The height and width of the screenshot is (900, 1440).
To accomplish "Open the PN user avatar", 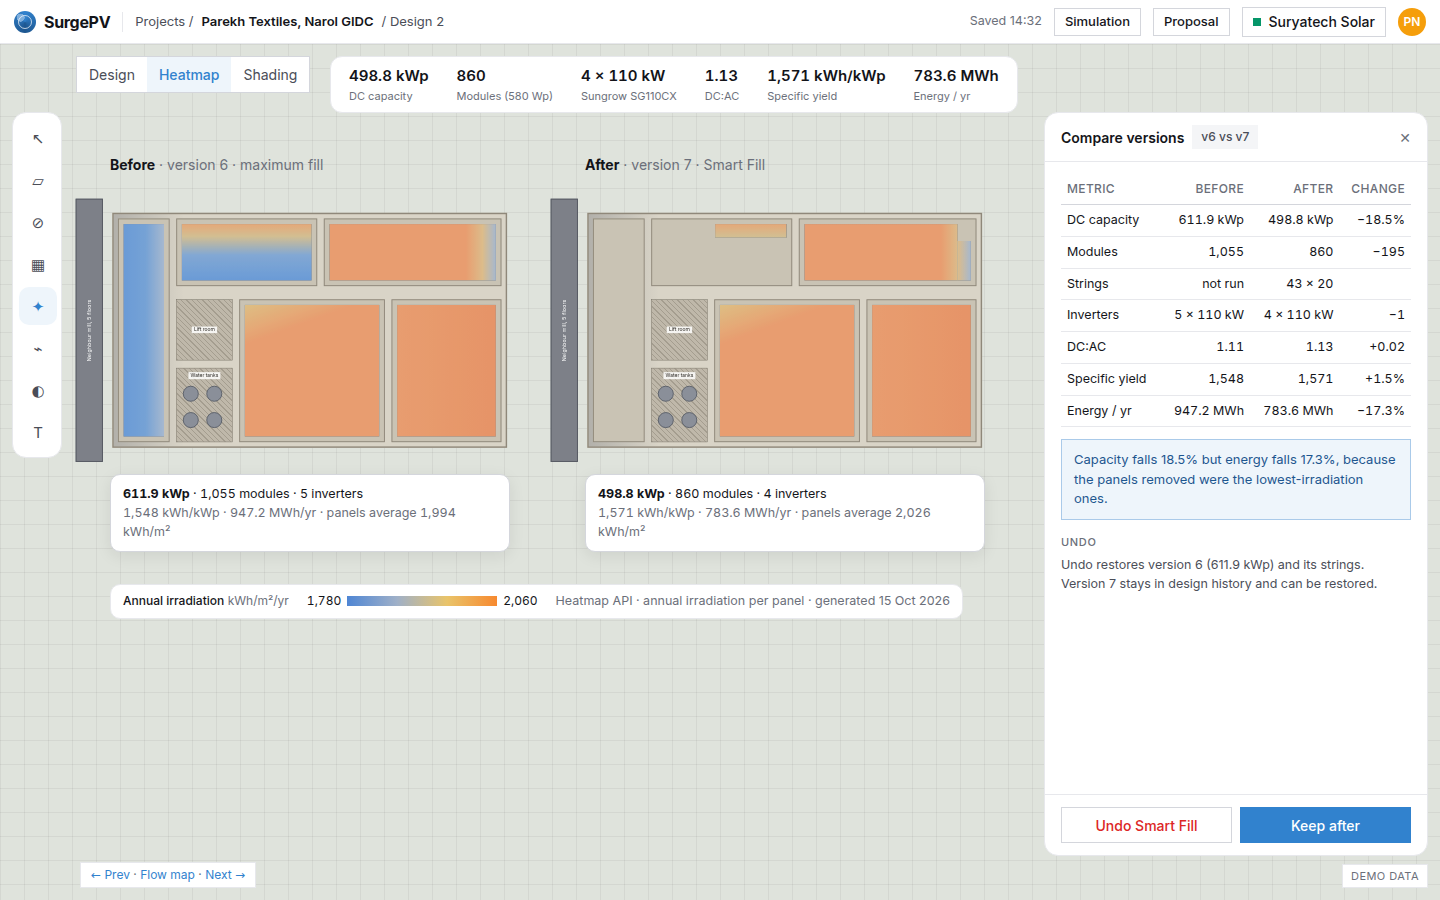I will click(1412, 22).
